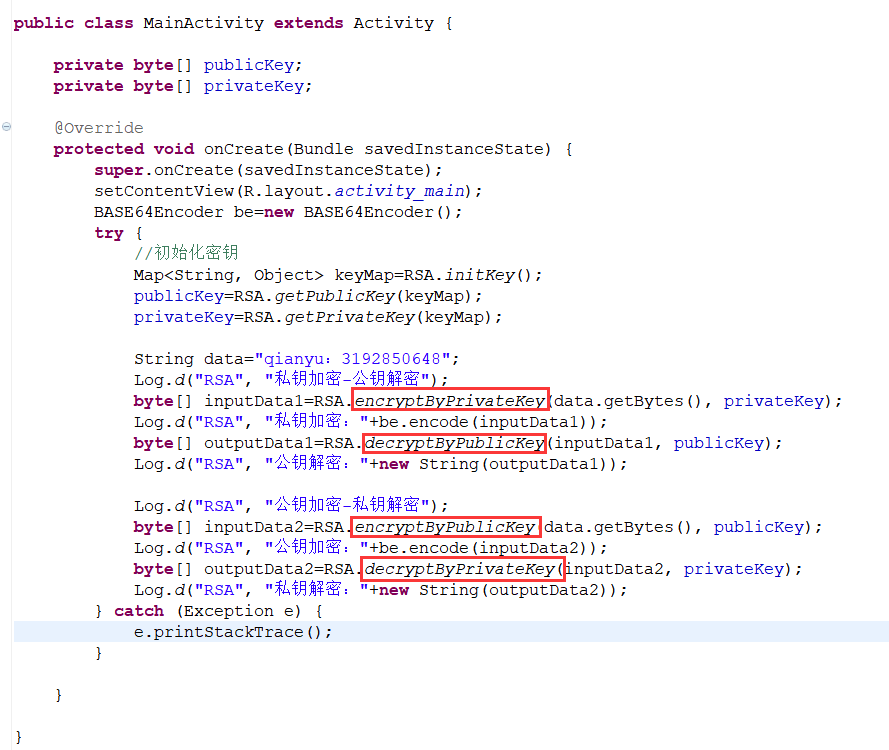This screenshot has width=889, height=750.
Task: Click the keyMap variable in Map declaration
Action: click(364, 276)
